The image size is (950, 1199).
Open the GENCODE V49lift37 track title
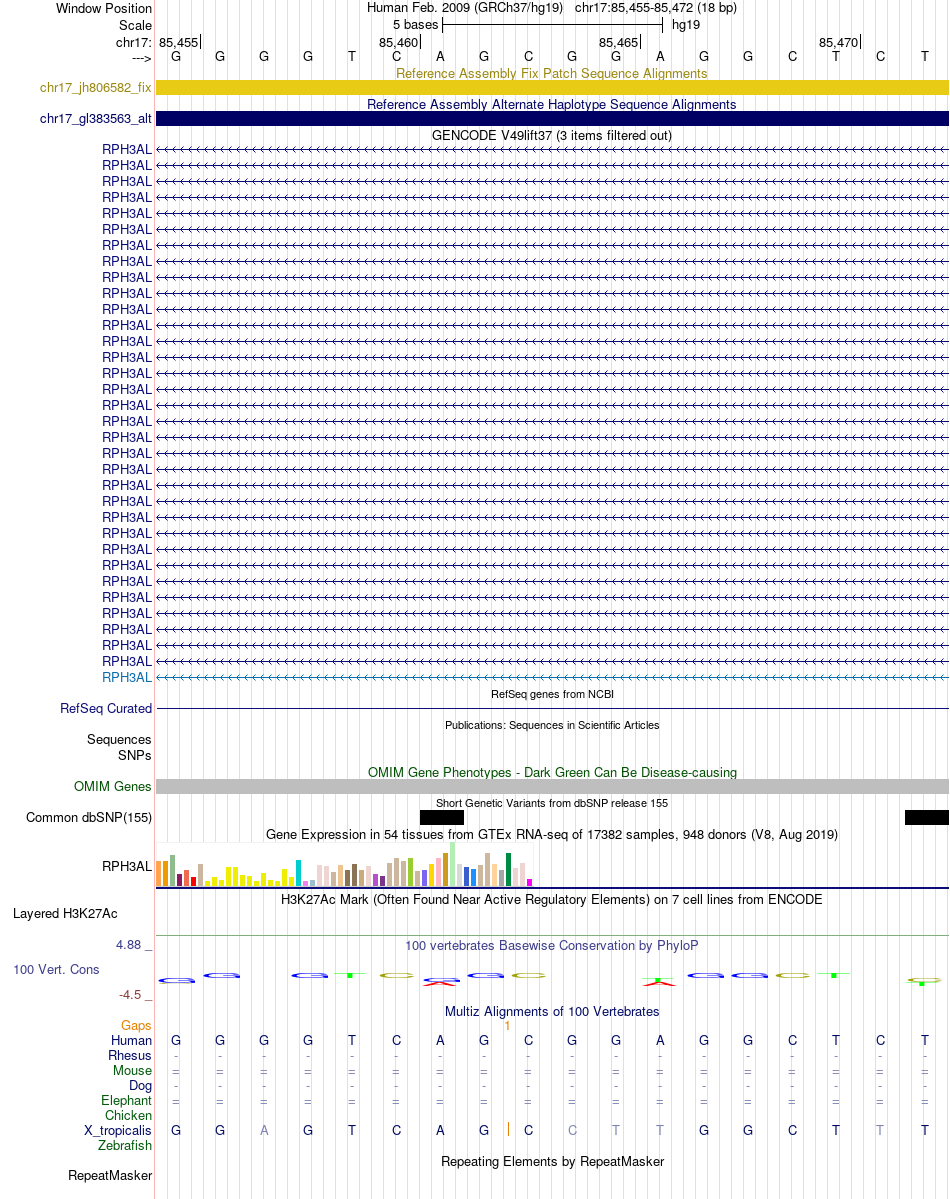(551, 135)
